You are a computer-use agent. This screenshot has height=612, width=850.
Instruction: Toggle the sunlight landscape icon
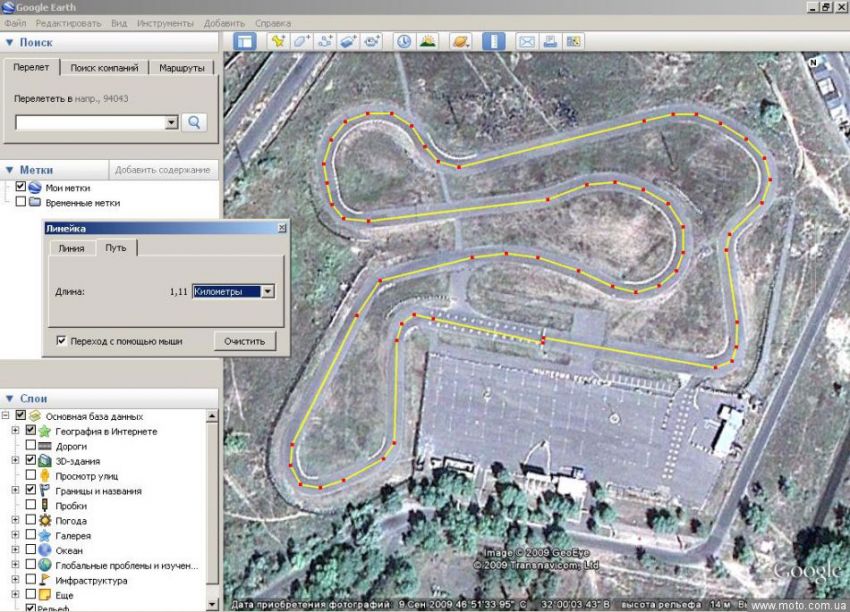click(428, 42)
